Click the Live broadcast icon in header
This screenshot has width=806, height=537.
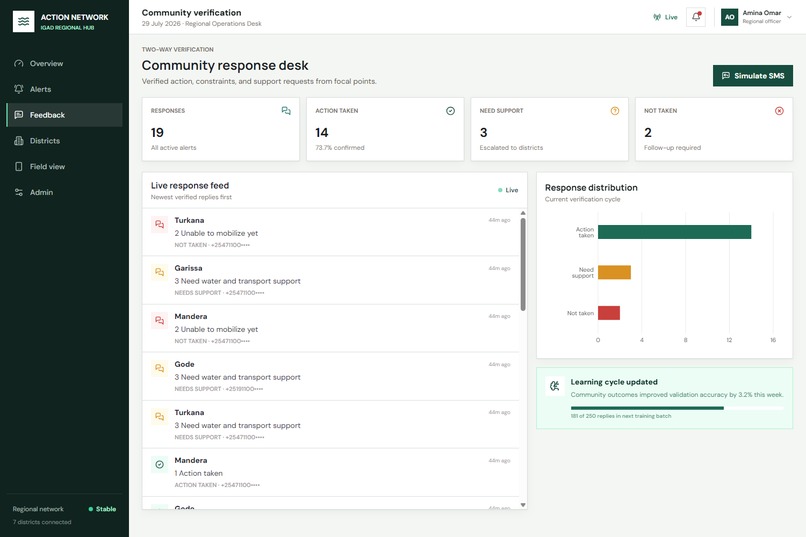657,17
